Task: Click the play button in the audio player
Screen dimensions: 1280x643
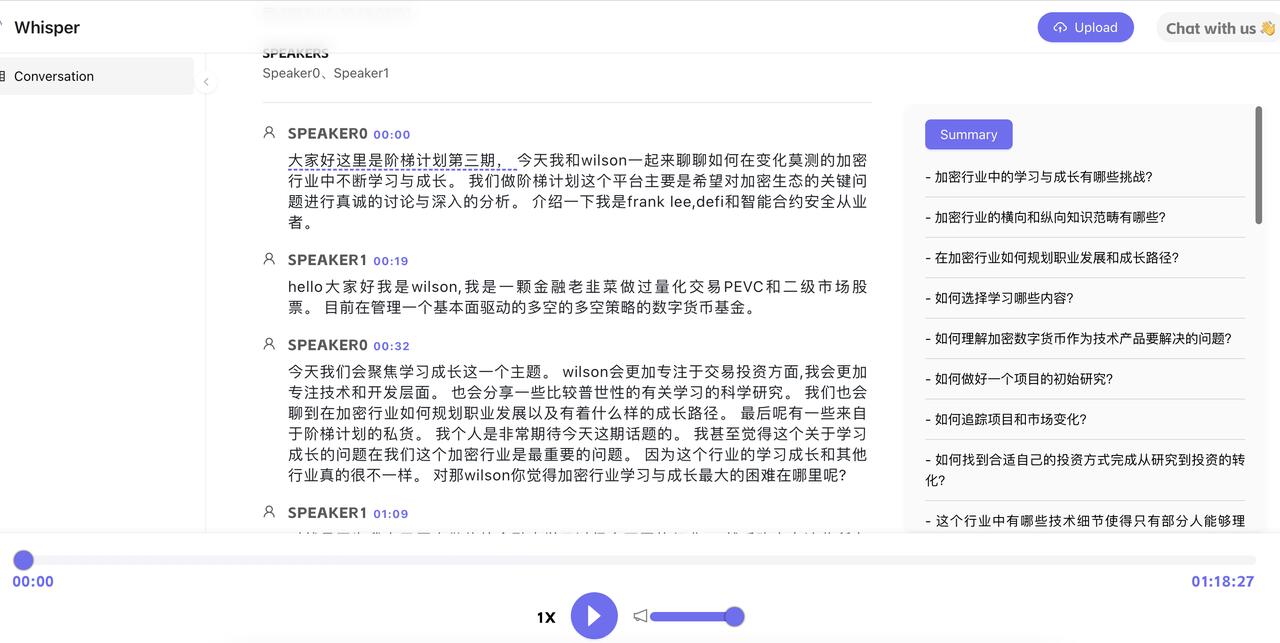Action: pos(594,616)
